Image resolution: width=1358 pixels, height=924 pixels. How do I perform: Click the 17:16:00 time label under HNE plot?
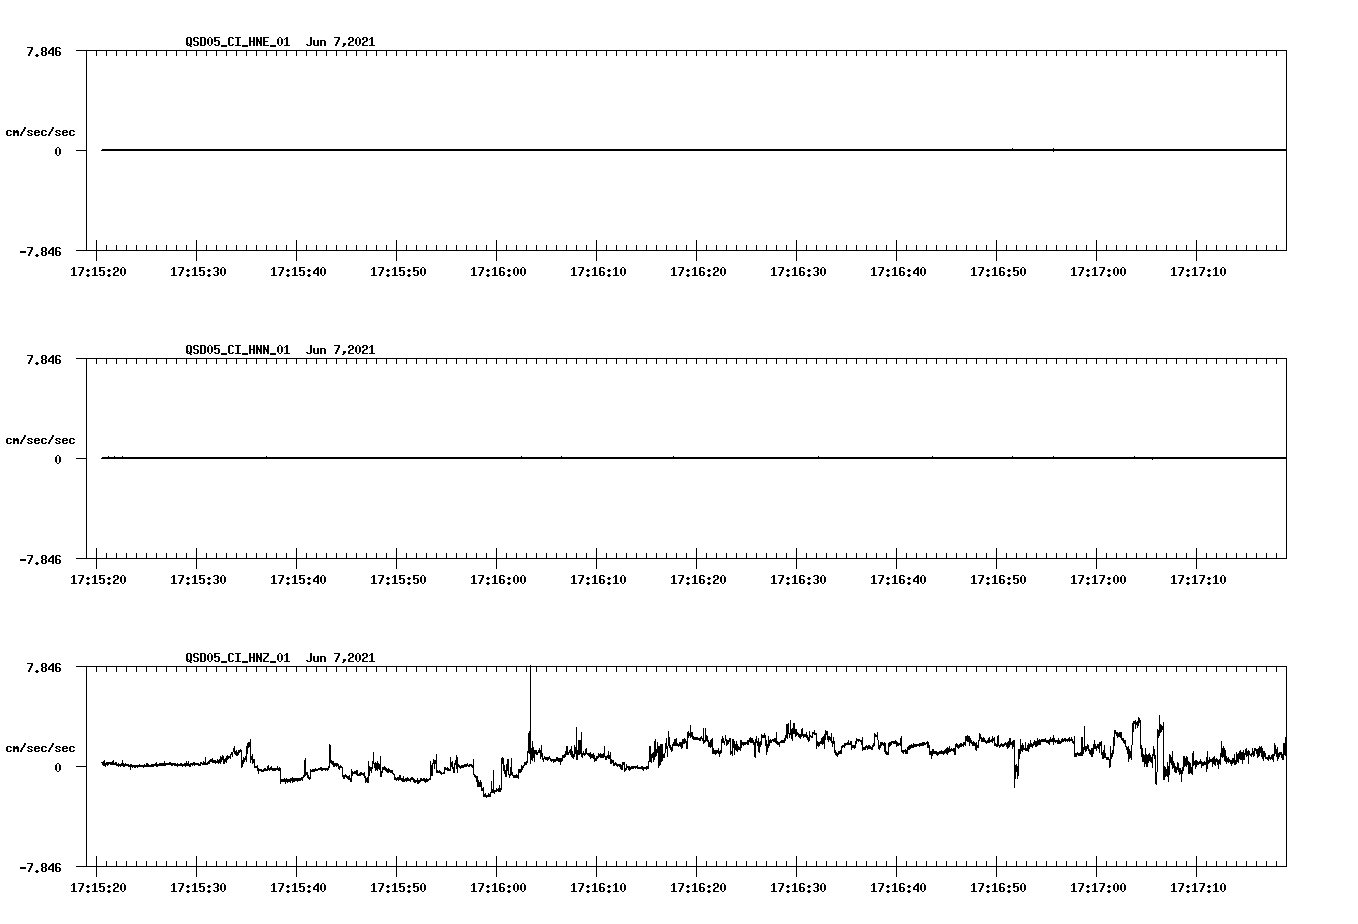click(x=498, y=272)
